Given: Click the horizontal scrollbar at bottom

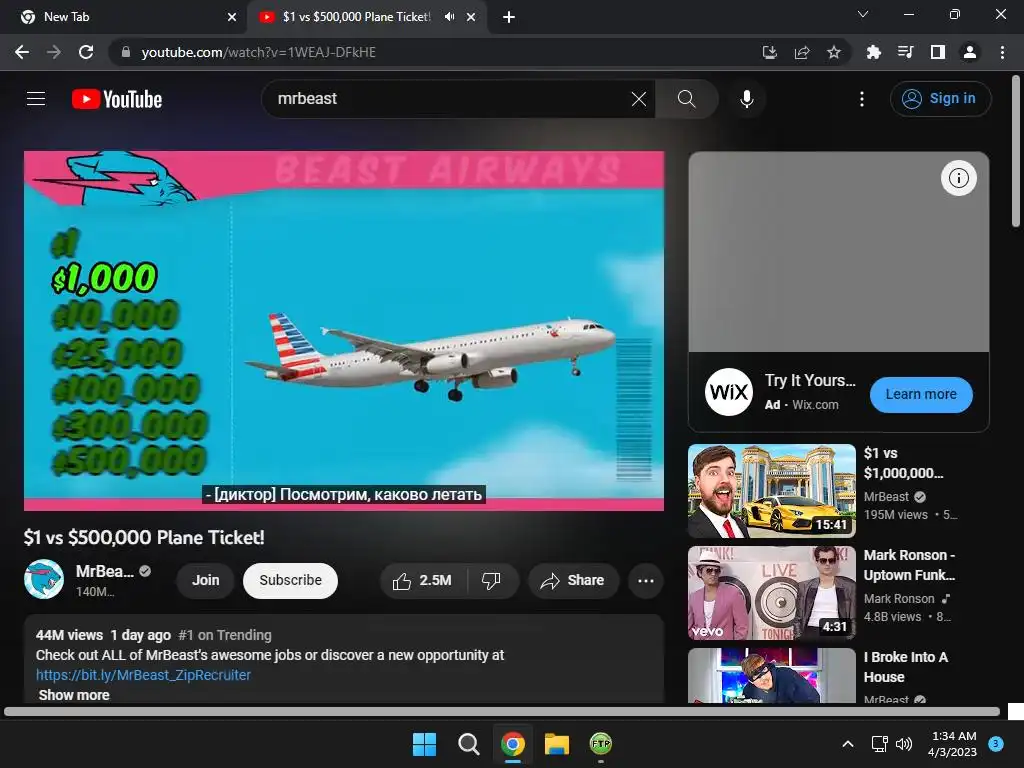Looking at the screenshot, I should (502, 711).
